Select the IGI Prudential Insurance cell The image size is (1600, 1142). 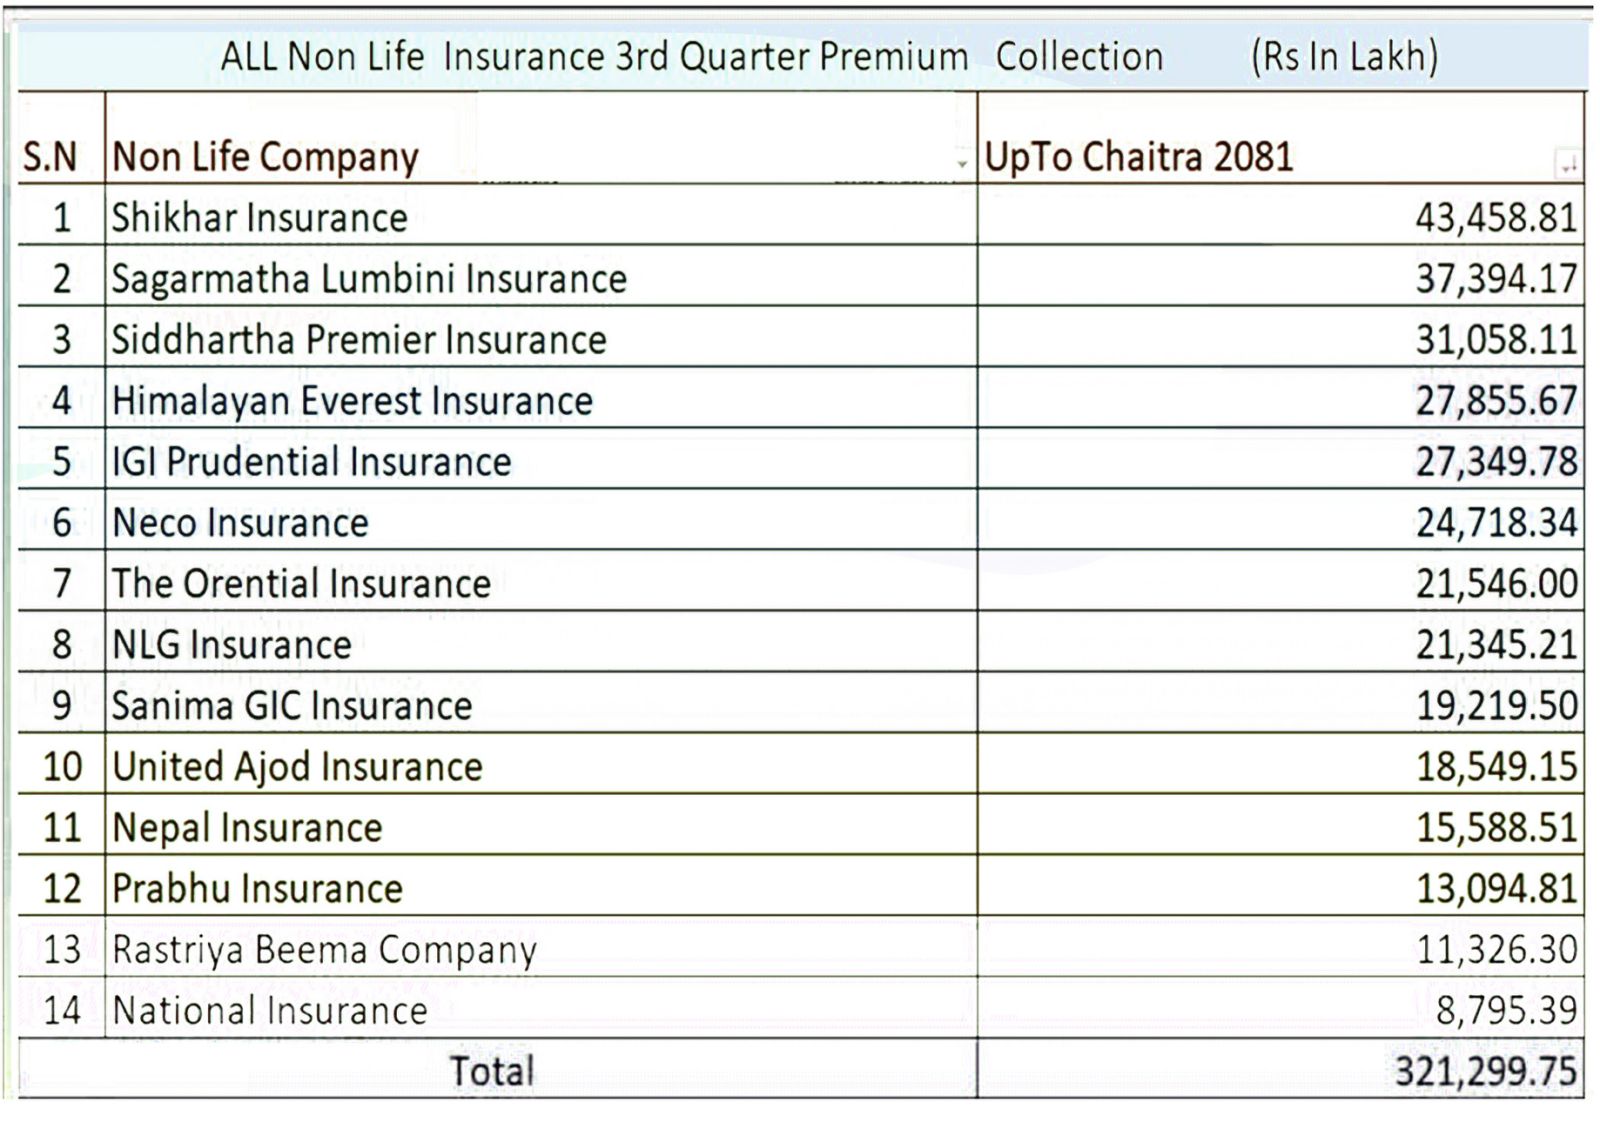[x=311, y=462]
